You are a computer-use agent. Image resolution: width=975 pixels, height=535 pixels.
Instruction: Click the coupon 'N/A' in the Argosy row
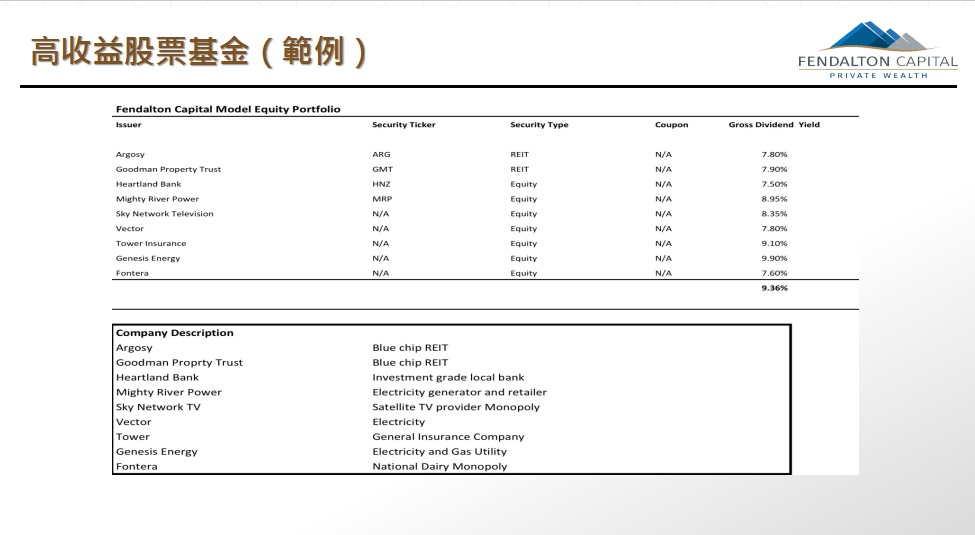click(x=663, y=154)
